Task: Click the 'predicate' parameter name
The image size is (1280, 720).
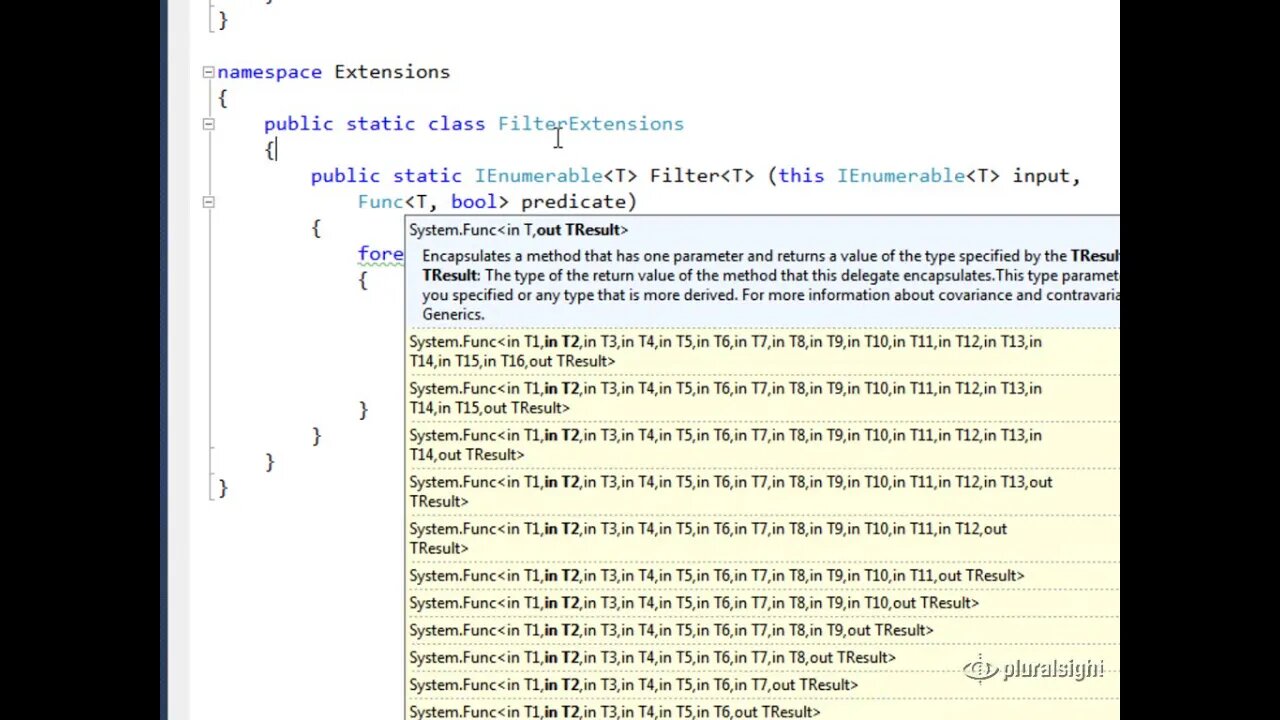Action: (x=573, y=202)
